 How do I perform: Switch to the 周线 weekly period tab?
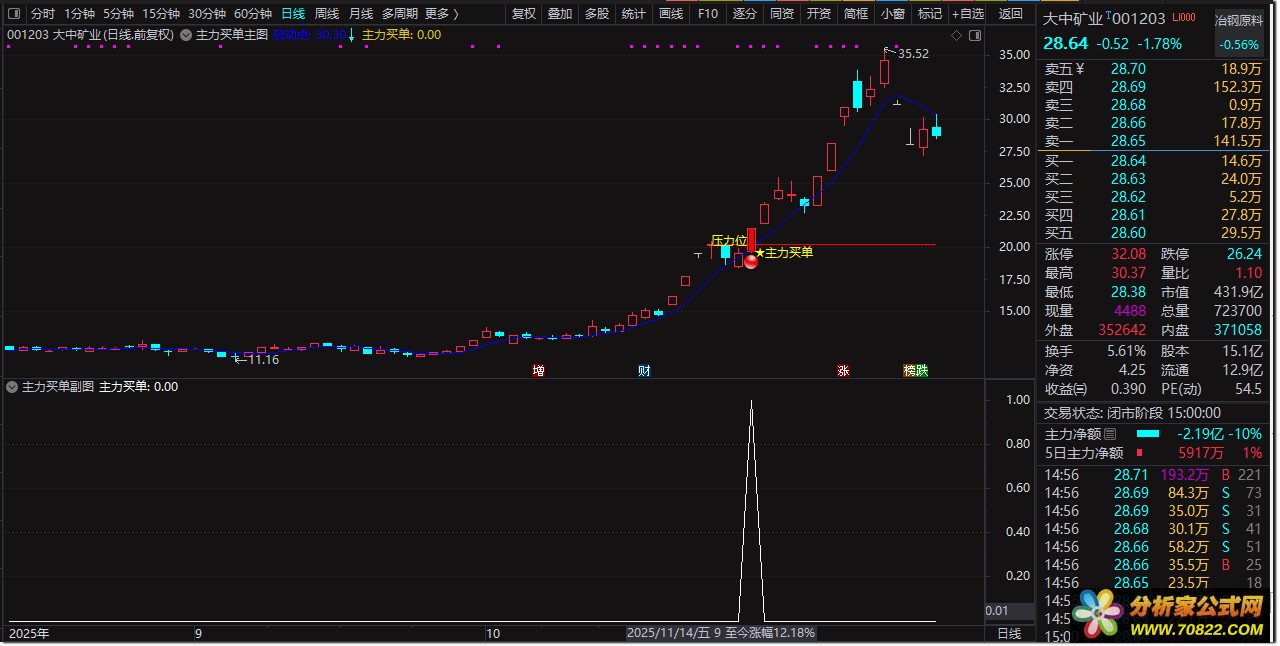tap(327, 14)
